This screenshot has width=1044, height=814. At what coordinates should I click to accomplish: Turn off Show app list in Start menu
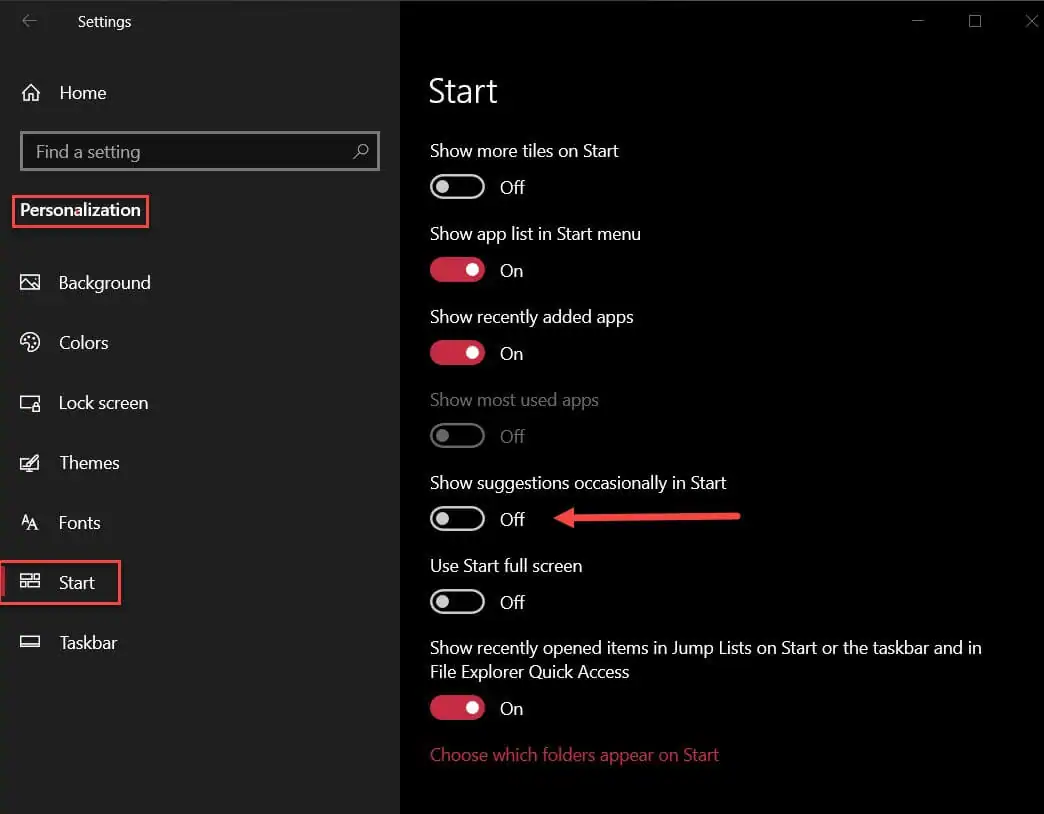[x=457, y=270]
